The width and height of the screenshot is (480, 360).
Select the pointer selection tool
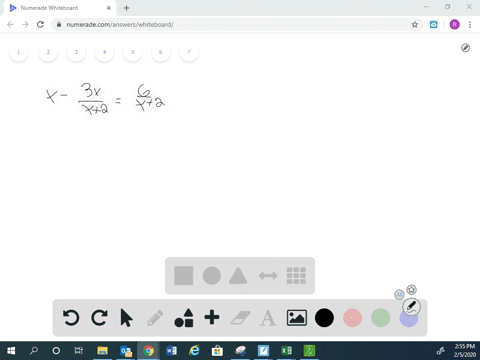(126, 318)
